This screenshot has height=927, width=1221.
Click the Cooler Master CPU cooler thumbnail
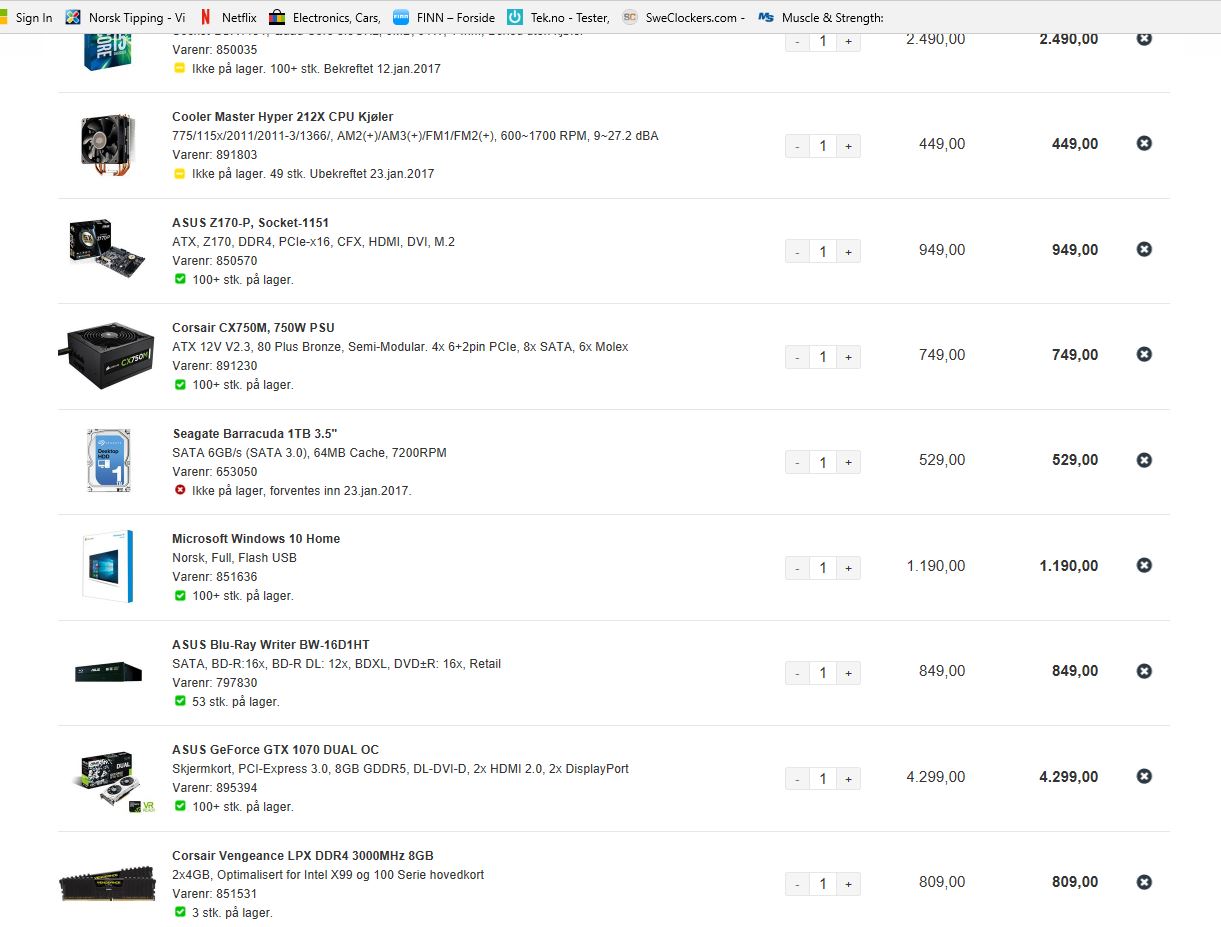[x=107, y=146]
